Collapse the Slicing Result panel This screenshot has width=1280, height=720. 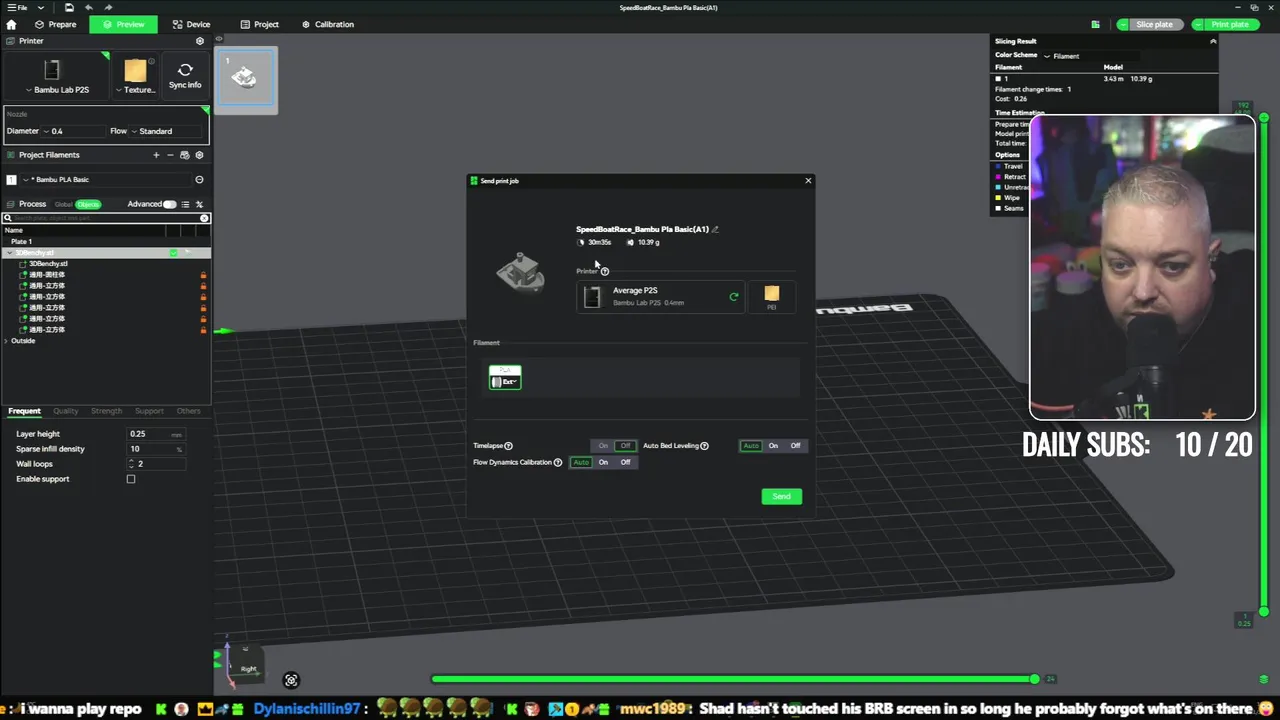click(x=1213, y=41)
